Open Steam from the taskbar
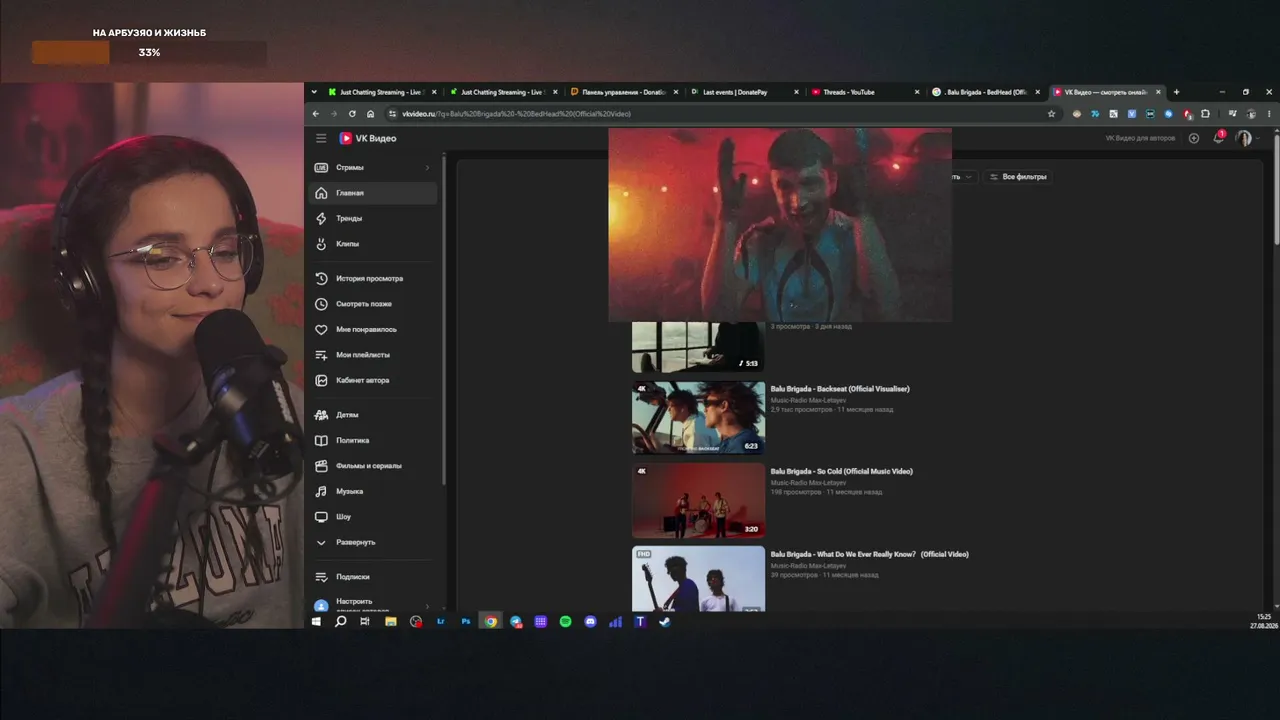Viewport: 1280px width, 720px height. (665, 622)
